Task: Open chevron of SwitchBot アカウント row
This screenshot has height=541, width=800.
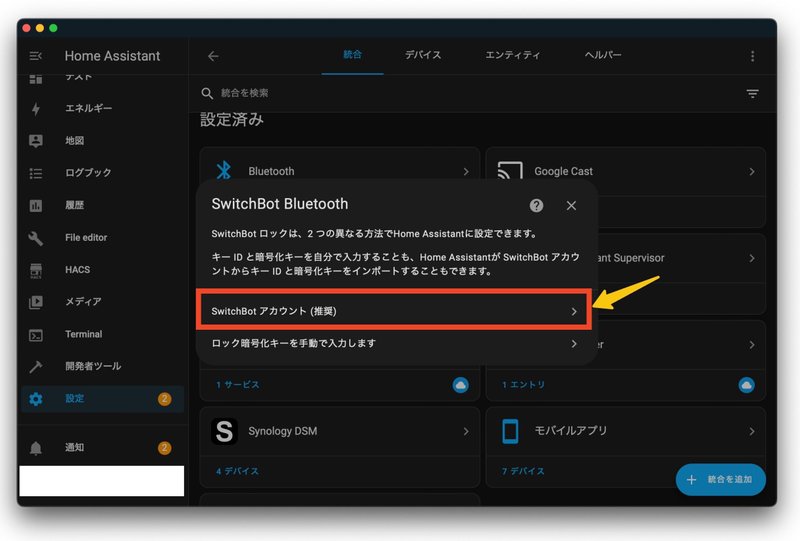Action: point(574,311)
